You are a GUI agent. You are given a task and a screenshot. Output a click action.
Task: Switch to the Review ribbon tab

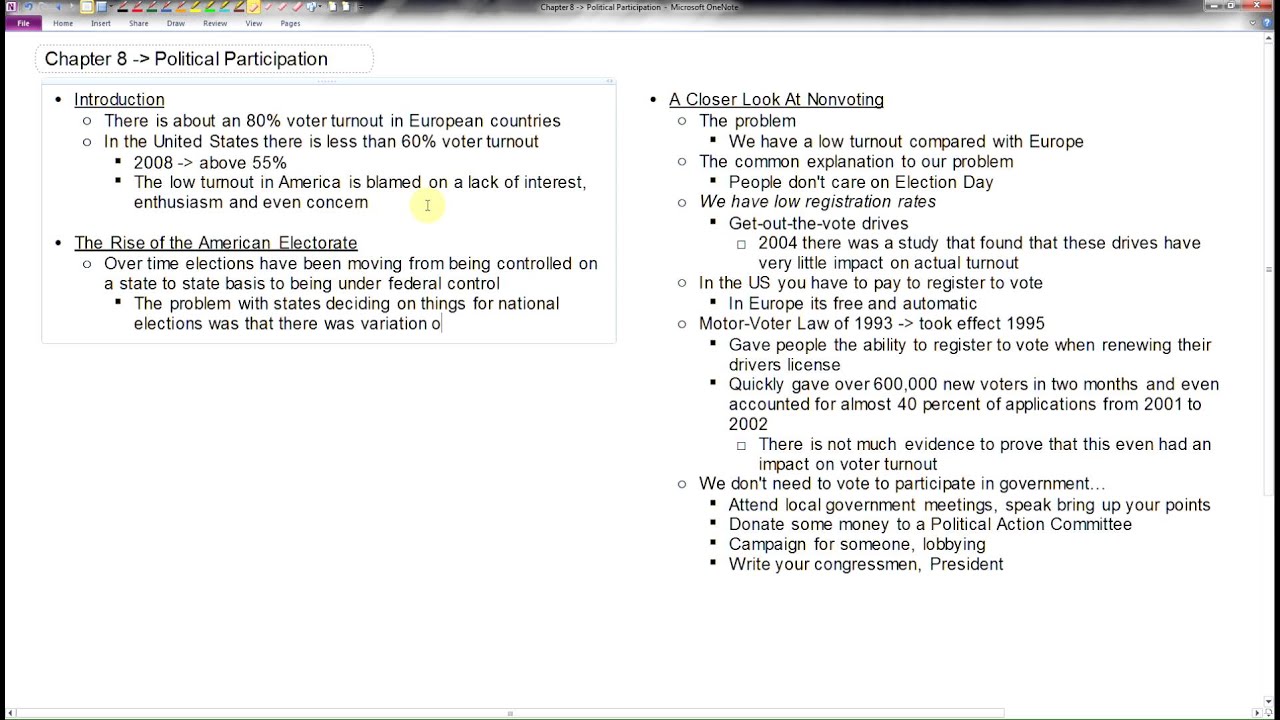tap(215, 23)
